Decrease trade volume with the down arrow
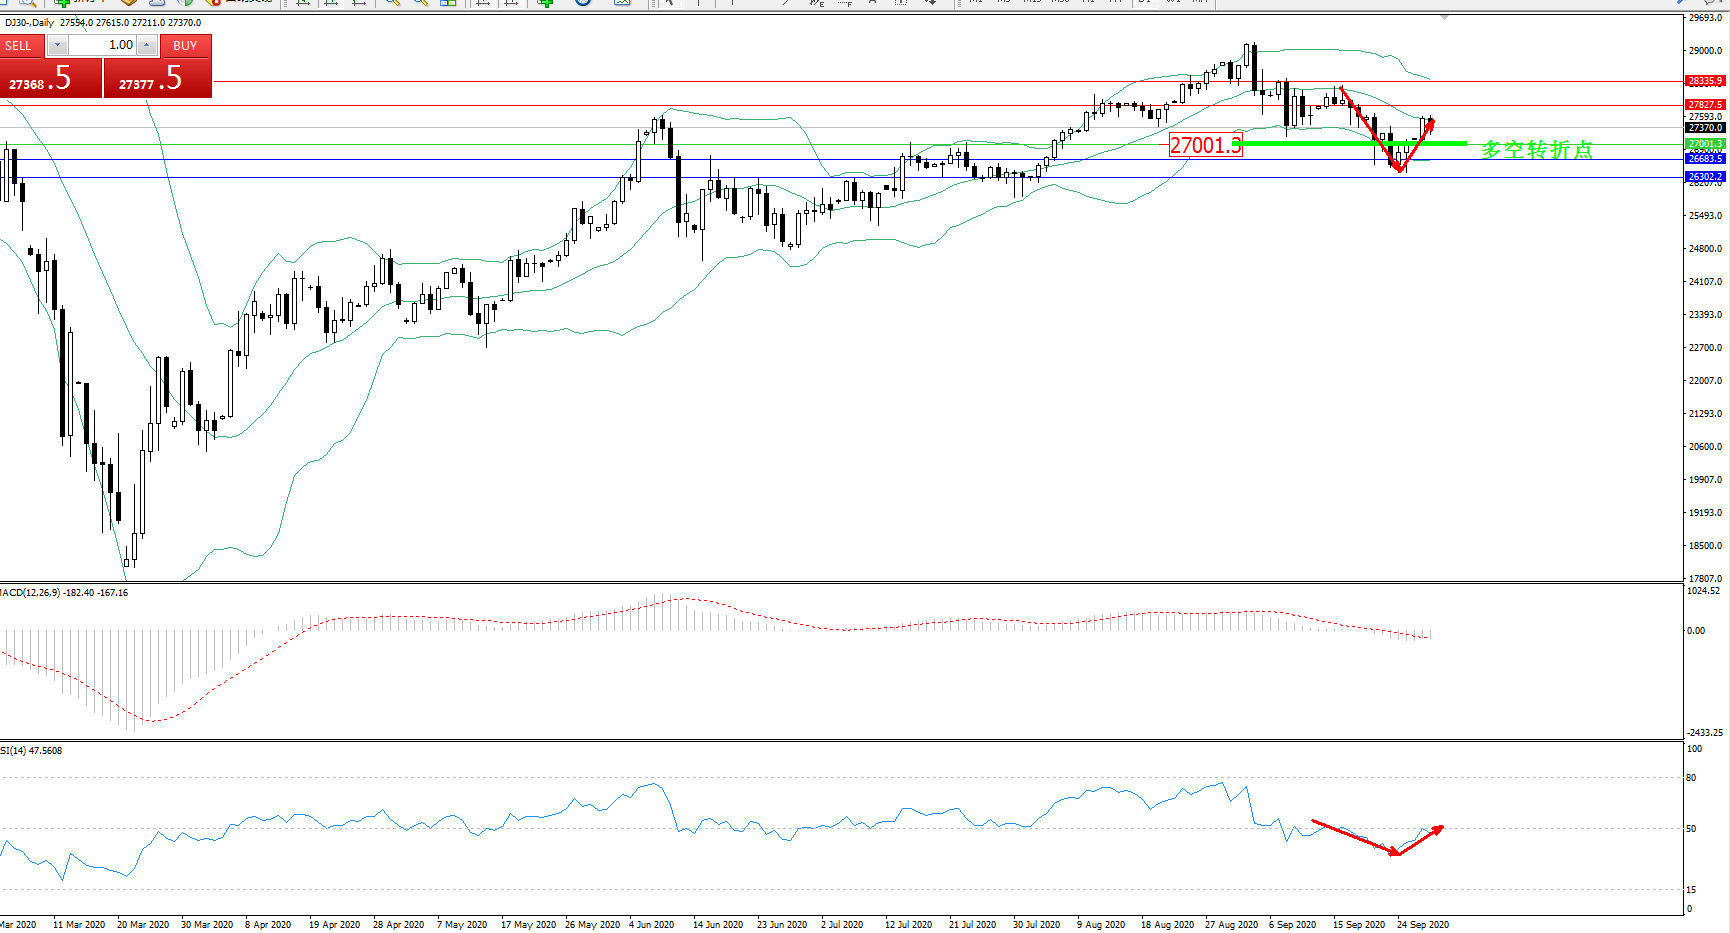Image resolution: width=1730 pixels, height=933 pixels. (x=57, y=45)
